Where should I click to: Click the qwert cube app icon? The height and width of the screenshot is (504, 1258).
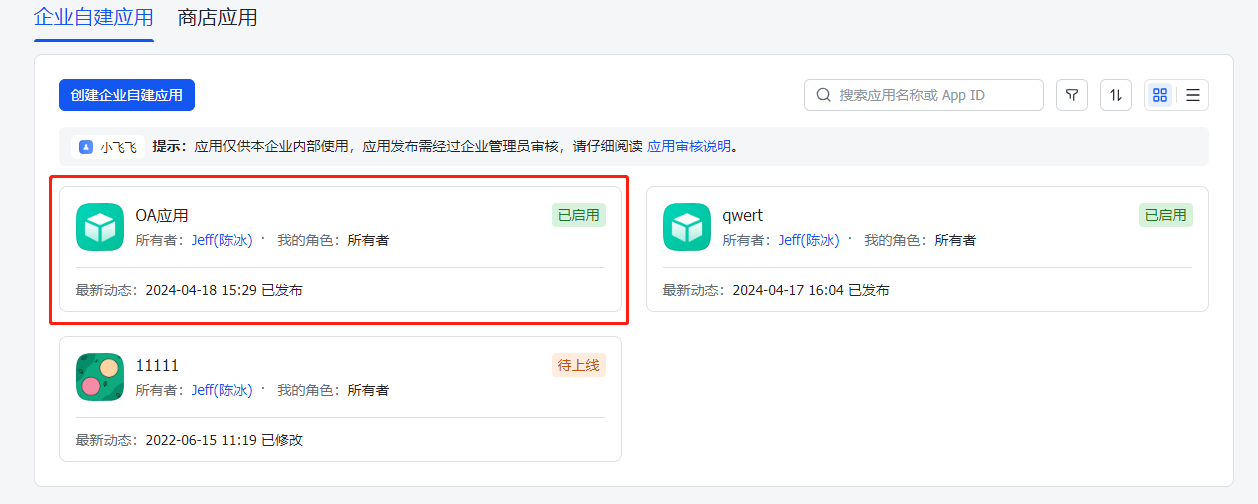(x=687, y=227)
